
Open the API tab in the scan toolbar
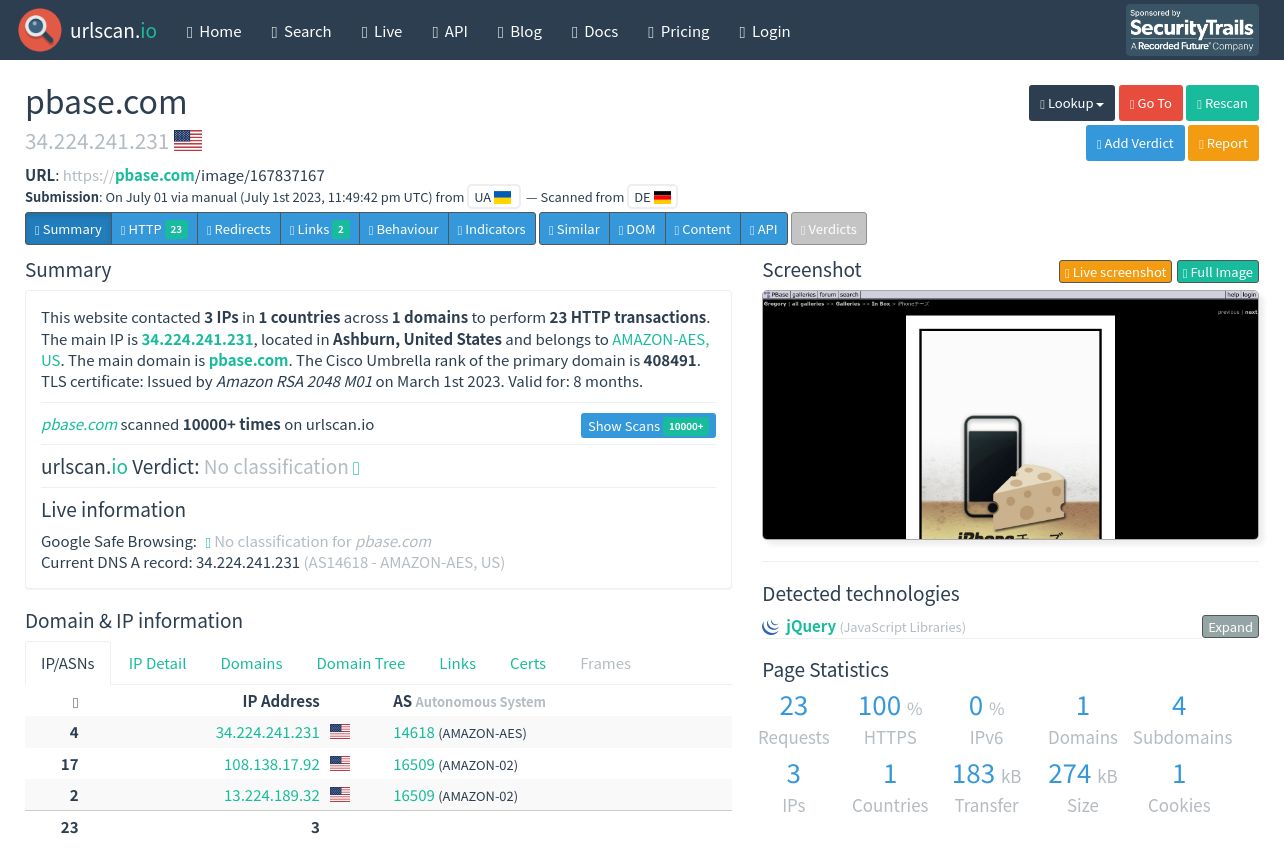click(764, 229)
